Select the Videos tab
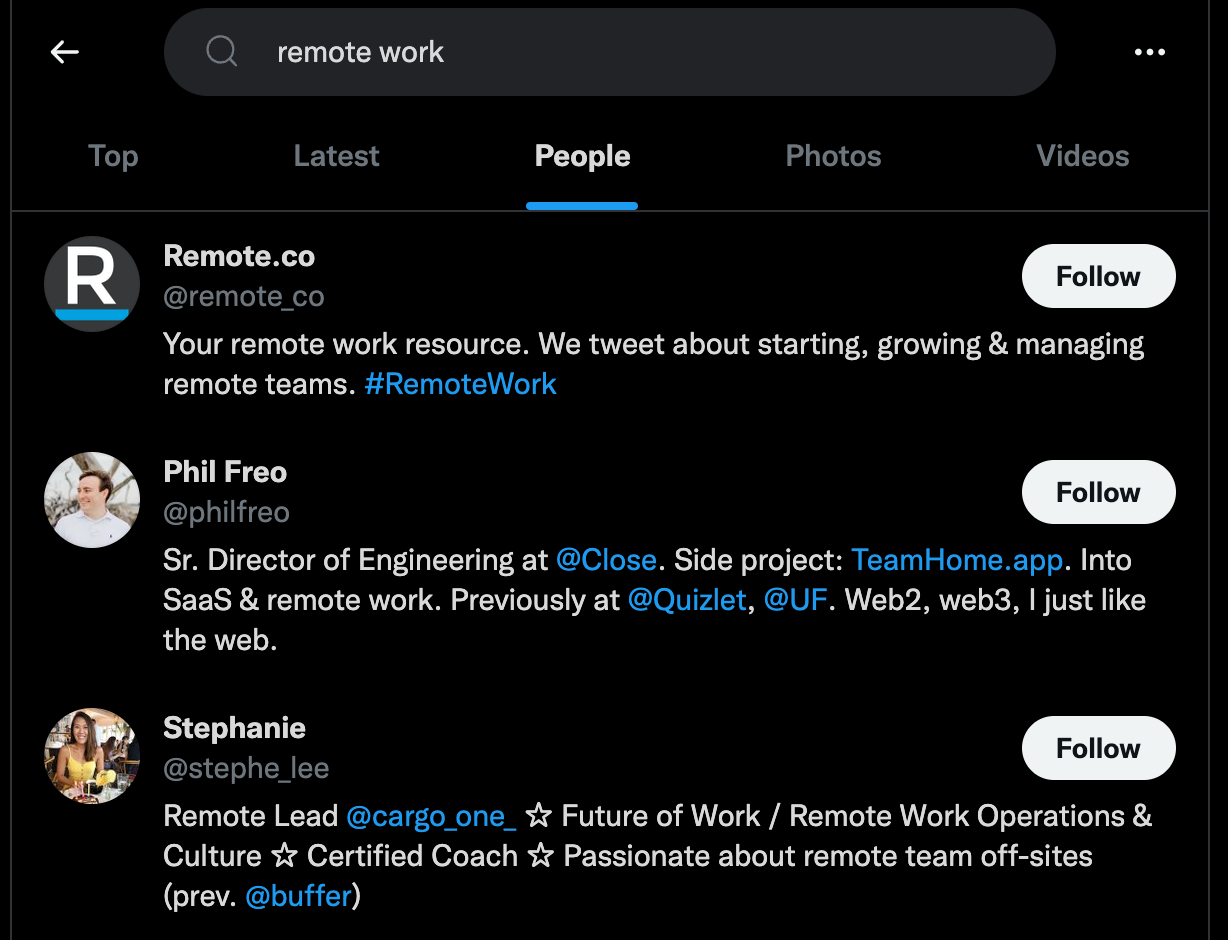Screen dimensions: 1228x940 1083,156
